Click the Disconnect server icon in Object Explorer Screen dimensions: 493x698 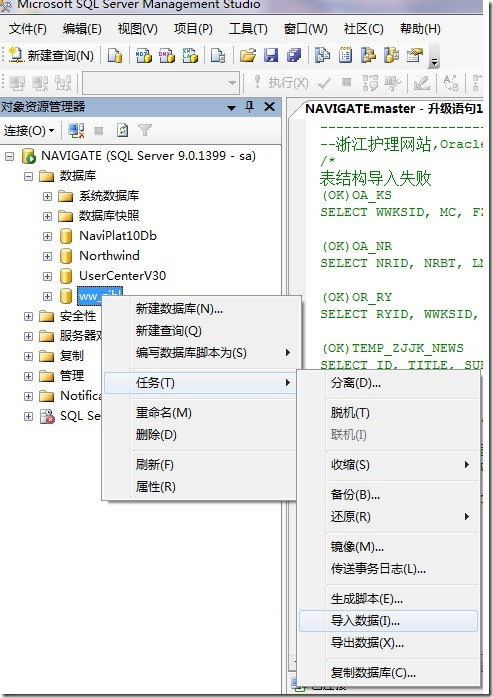tap(76, 131)
